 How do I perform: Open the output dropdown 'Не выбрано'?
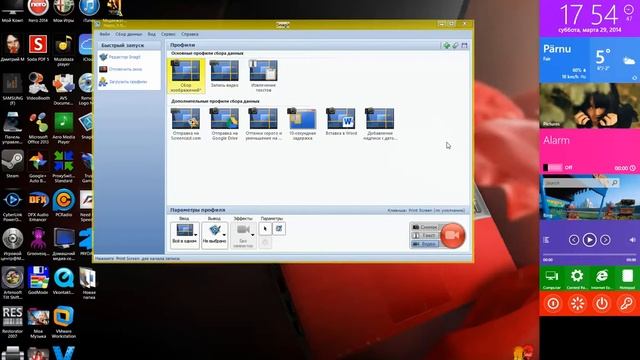point(215,235)
